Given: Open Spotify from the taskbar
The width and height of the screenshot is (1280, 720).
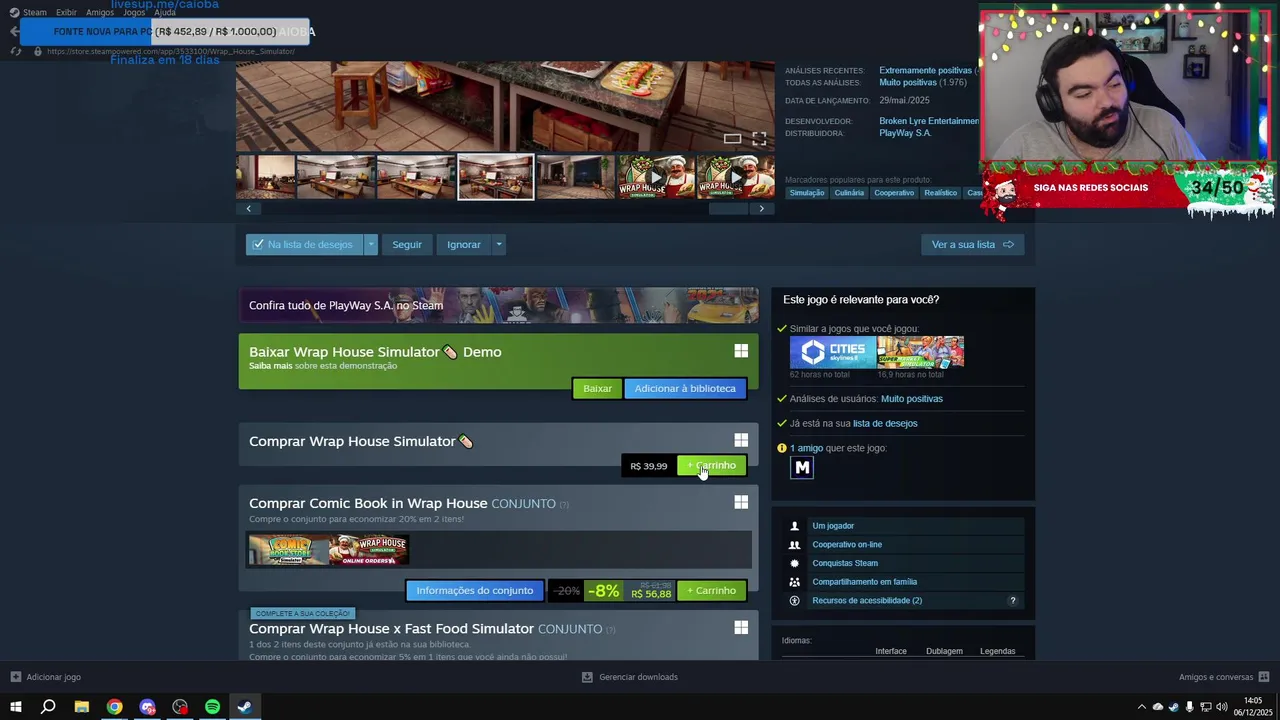Looking at the screenshot, I should [212, 707].
